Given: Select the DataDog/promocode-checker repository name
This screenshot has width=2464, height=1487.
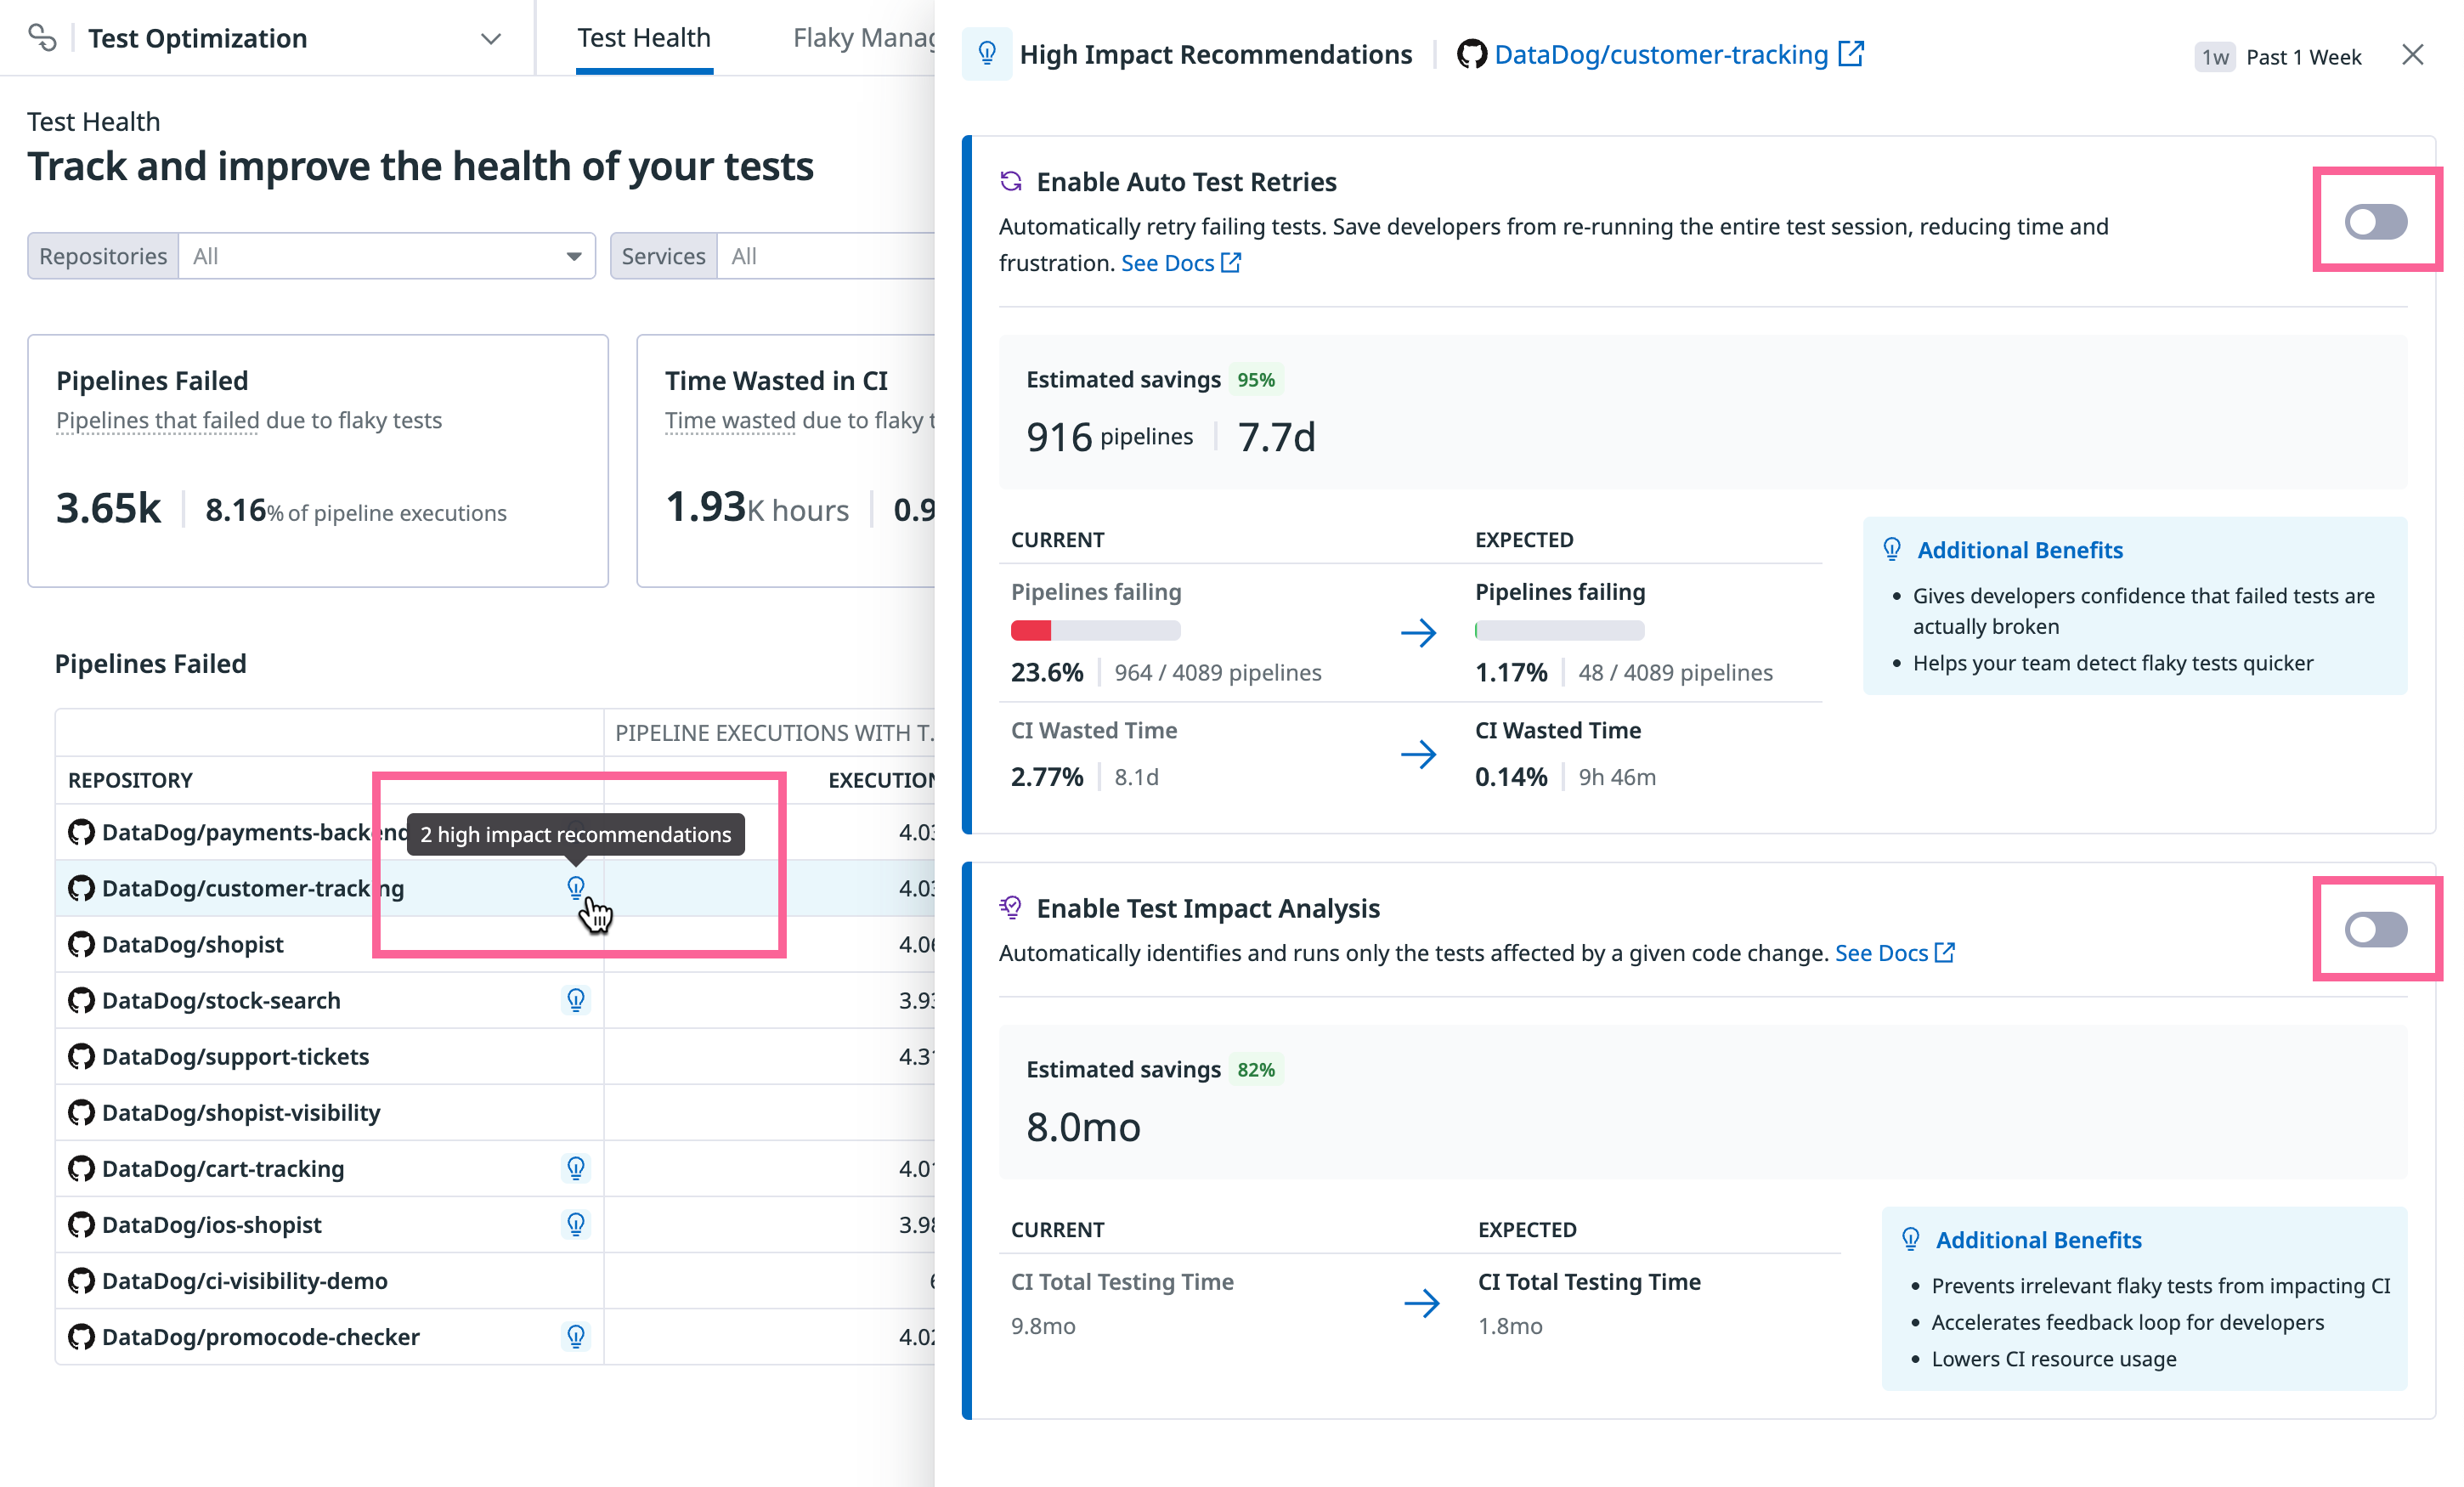Looking at the screenshot, I should [x=261, y=1336].
